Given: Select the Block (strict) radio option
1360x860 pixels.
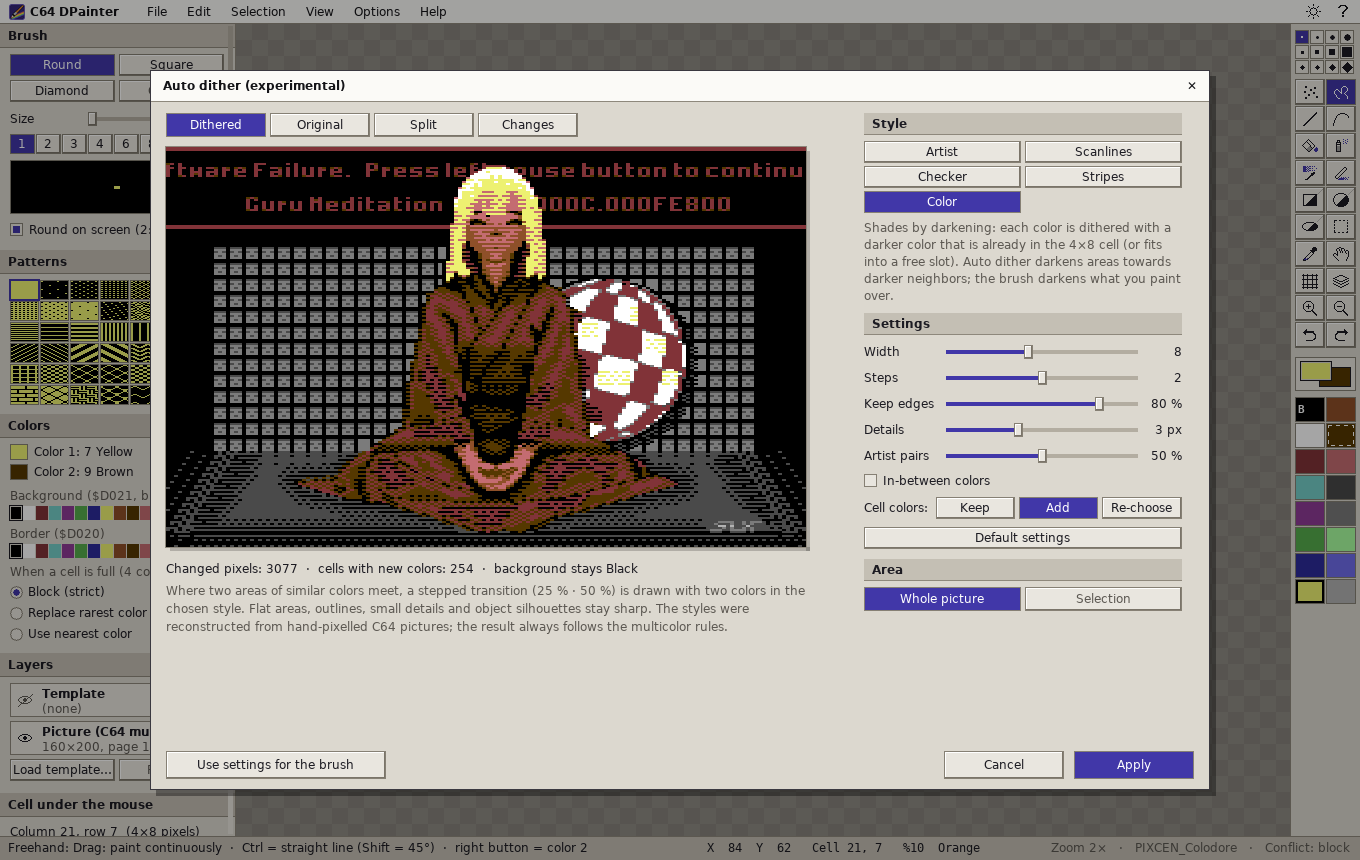Looking at the screenshot, I should [16, 592].
